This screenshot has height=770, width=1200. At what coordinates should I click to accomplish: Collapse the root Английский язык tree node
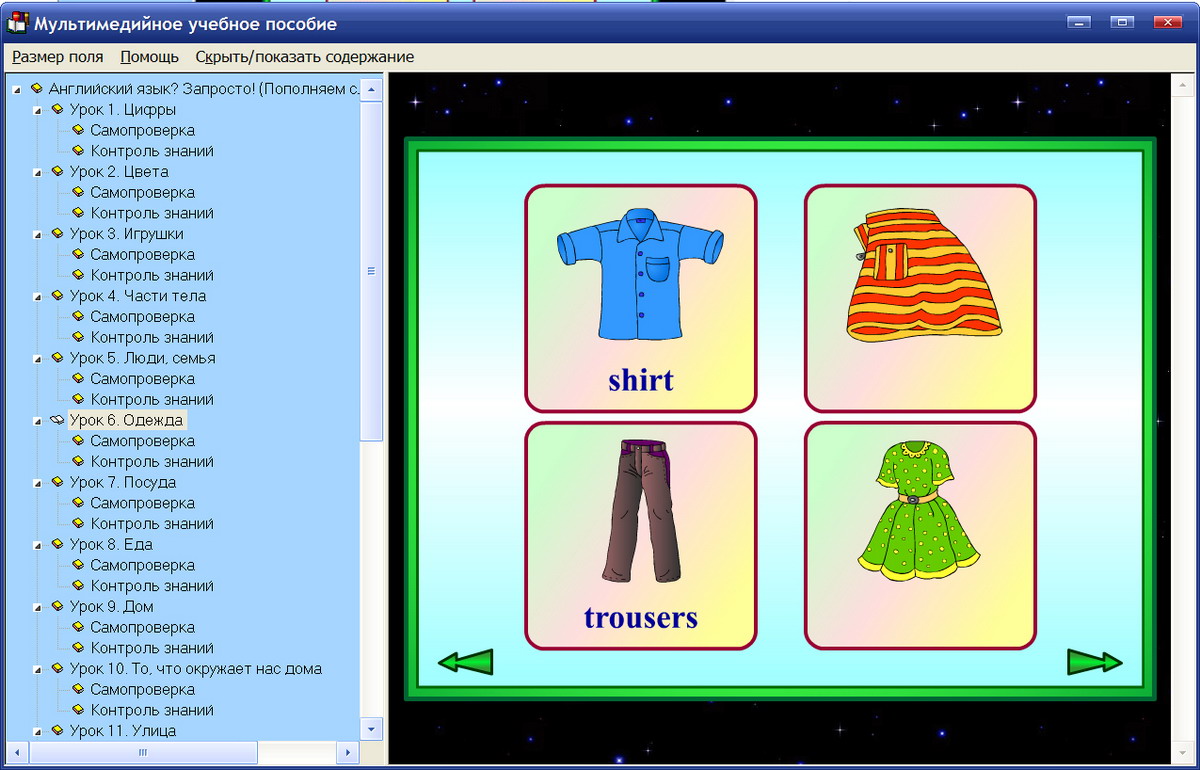(x=16, y=90)
